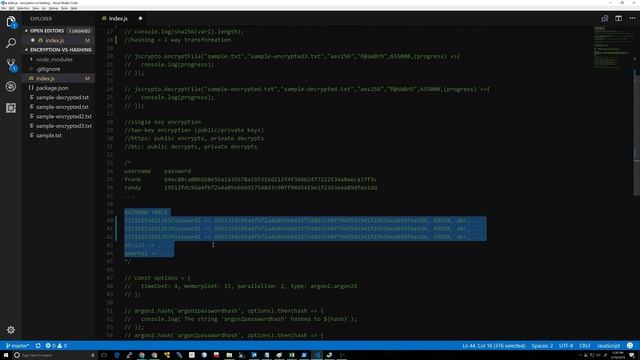Open Task View on the taskbar
This screenshot has width=640, height=360.
104,355
